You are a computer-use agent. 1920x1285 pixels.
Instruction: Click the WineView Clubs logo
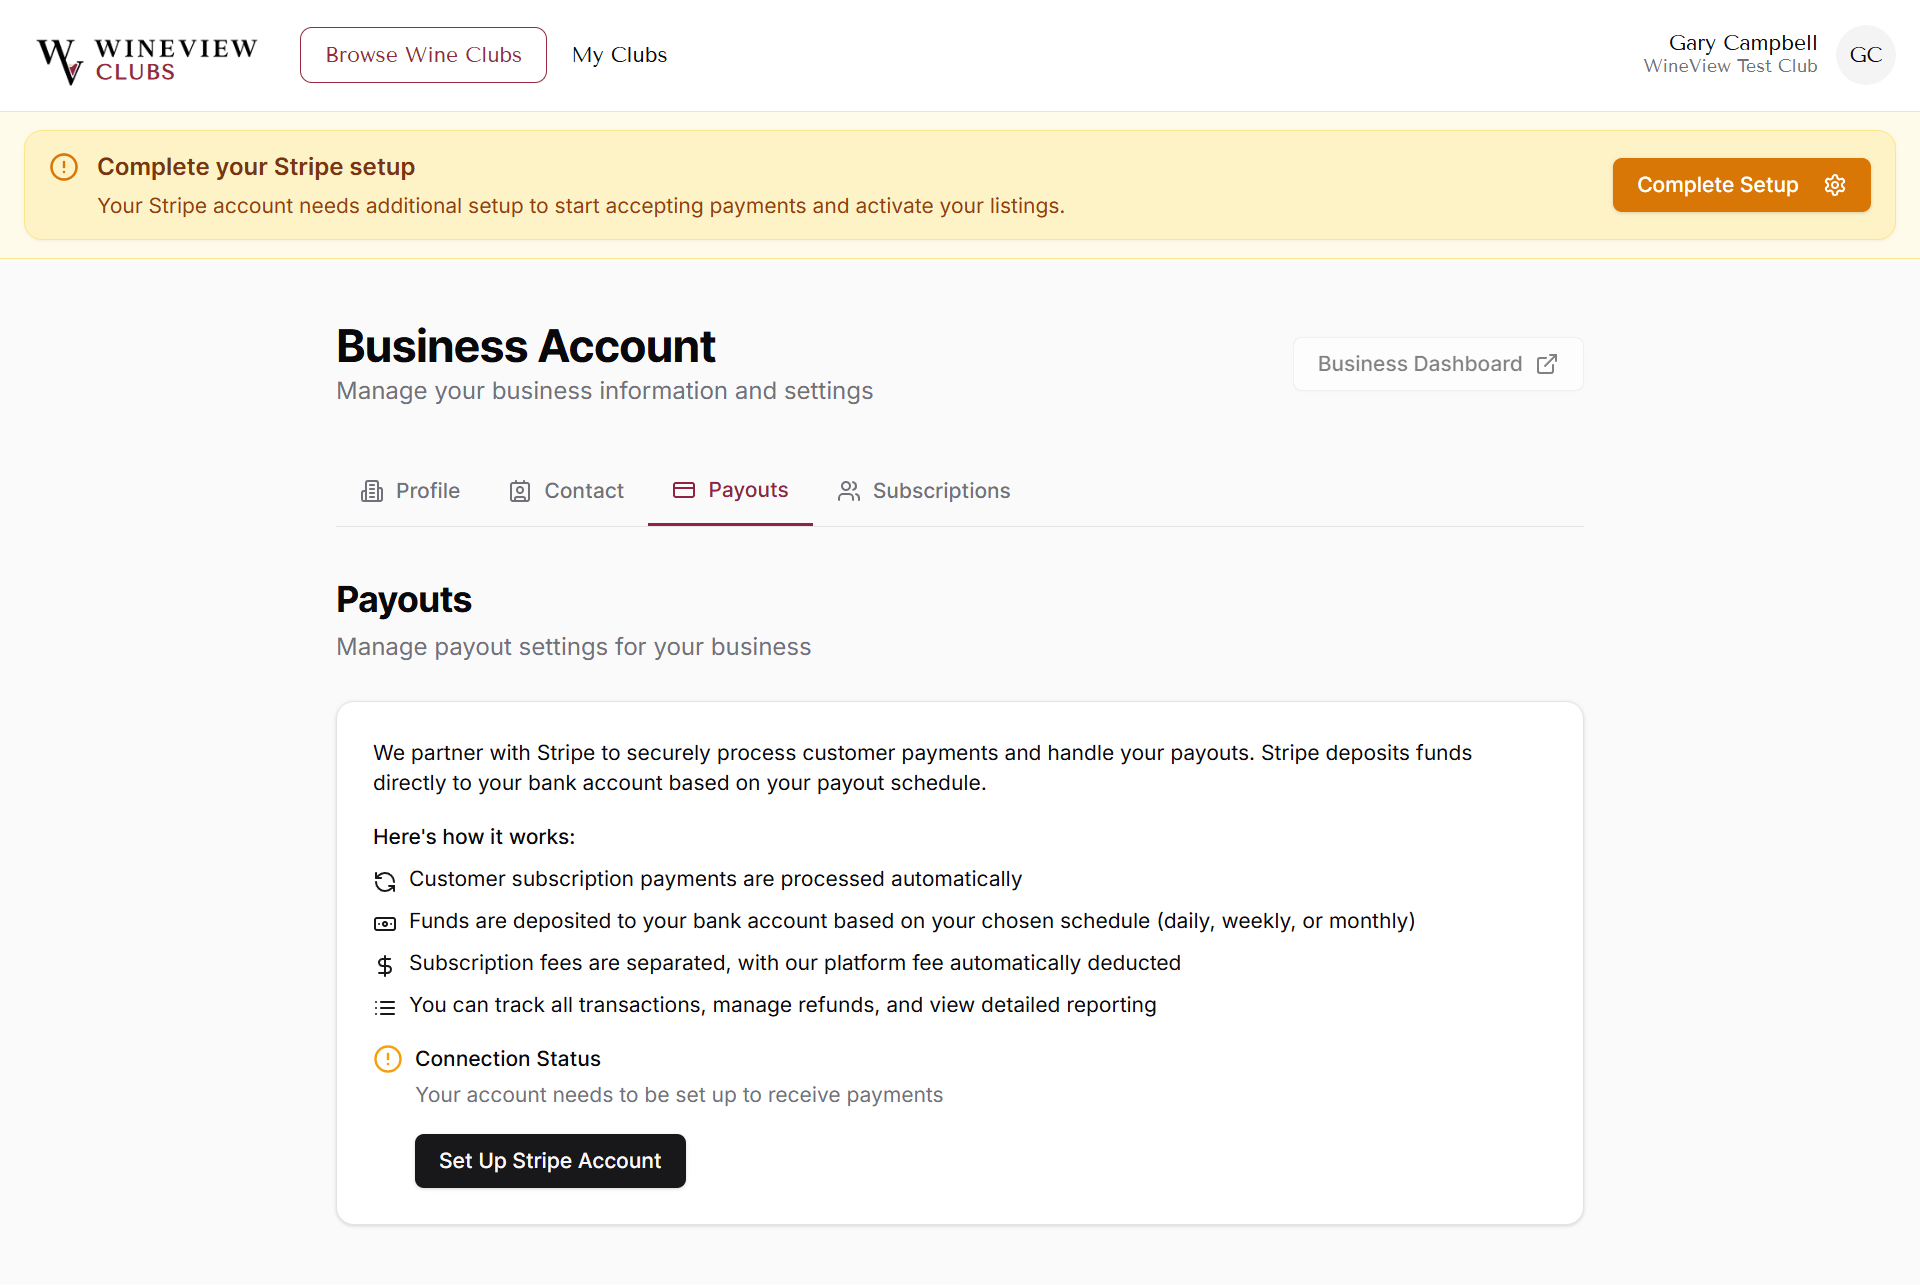pyautogui.click(x=147, y=60)
